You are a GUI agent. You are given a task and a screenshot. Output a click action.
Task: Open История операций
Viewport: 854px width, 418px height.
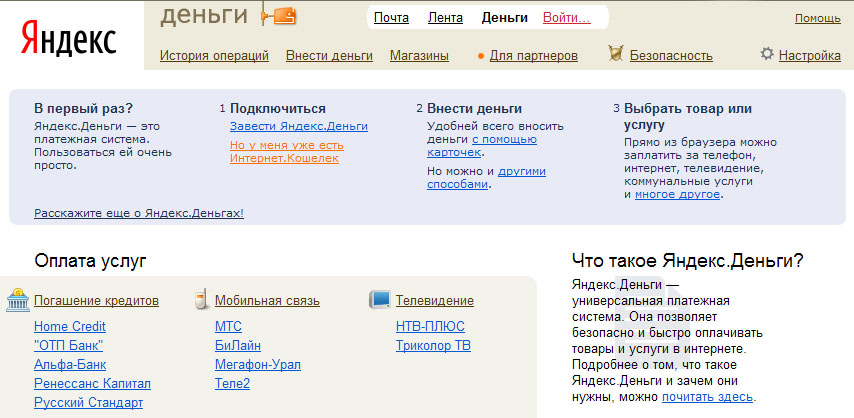214,56
